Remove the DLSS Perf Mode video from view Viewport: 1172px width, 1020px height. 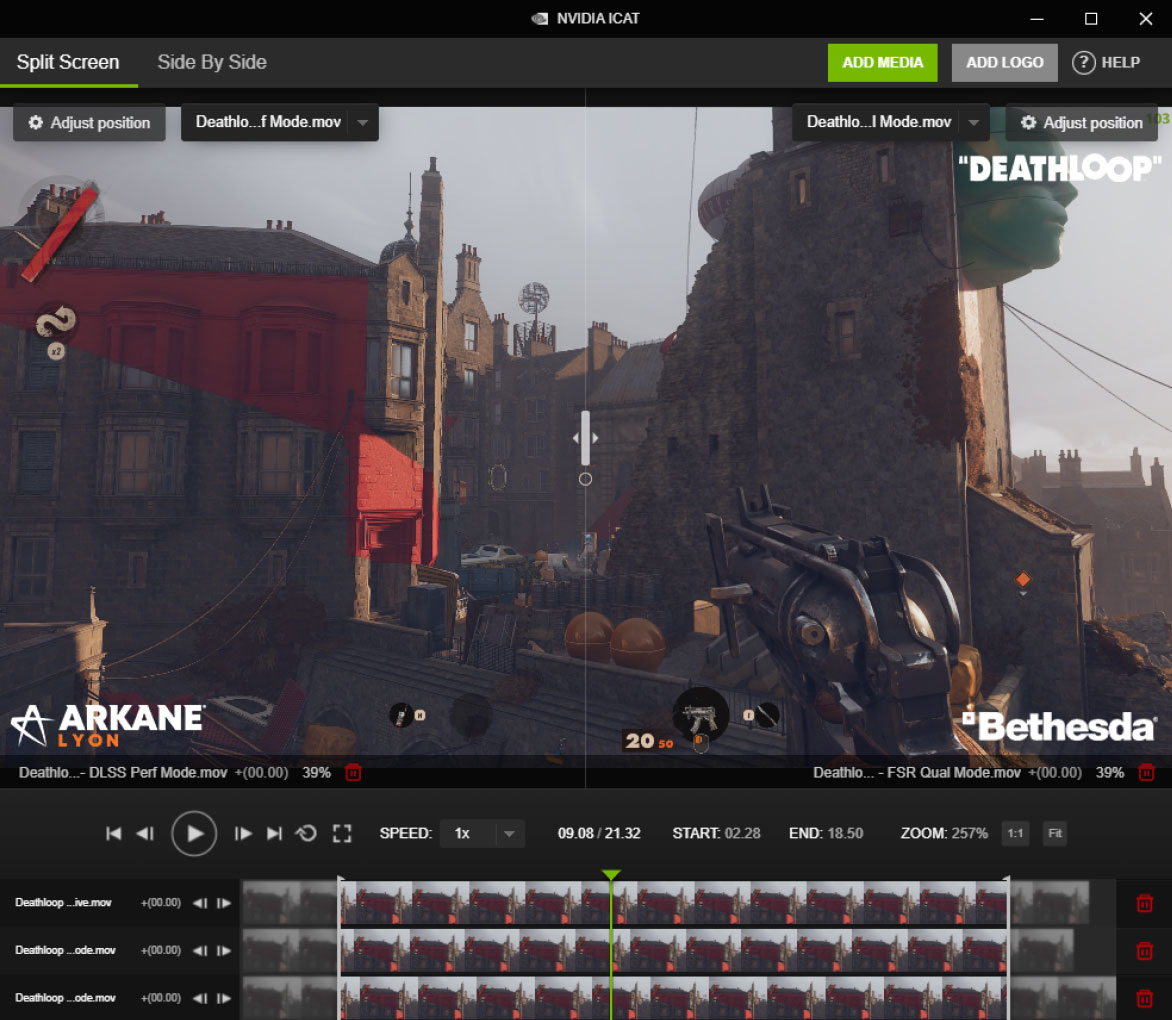(x=353, y=773)
